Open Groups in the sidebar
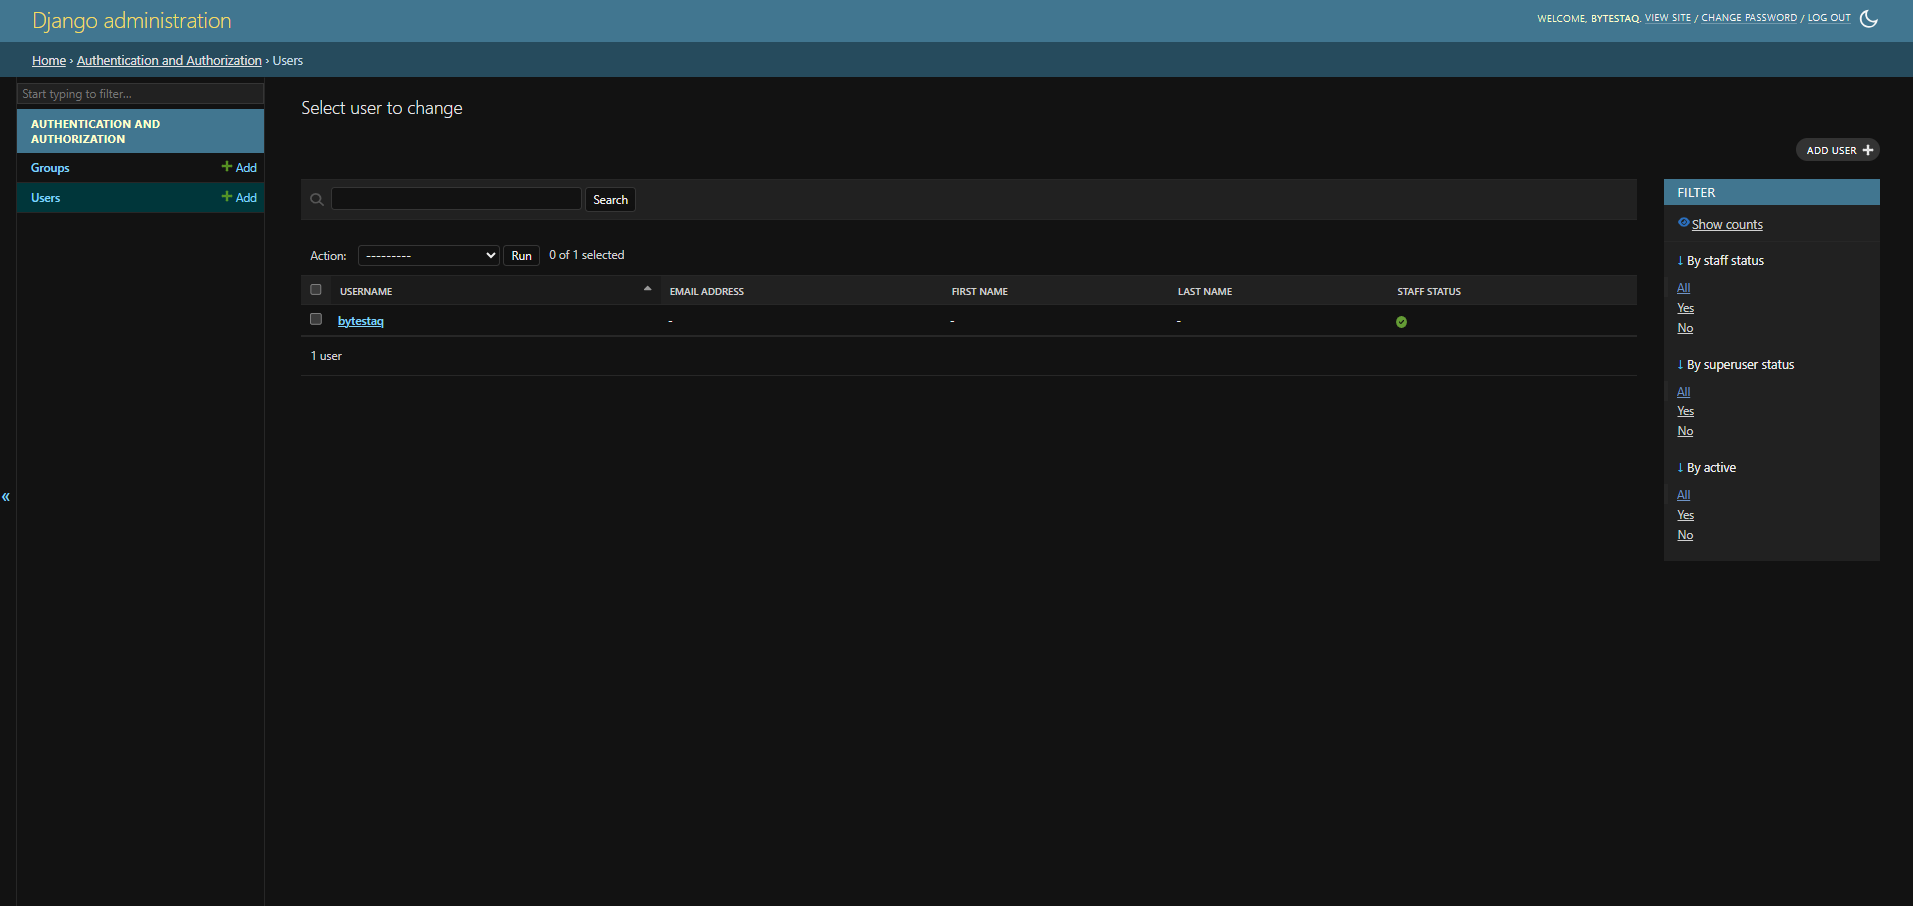The height and width of the screenshot is (906, 1913). [50, 168]
